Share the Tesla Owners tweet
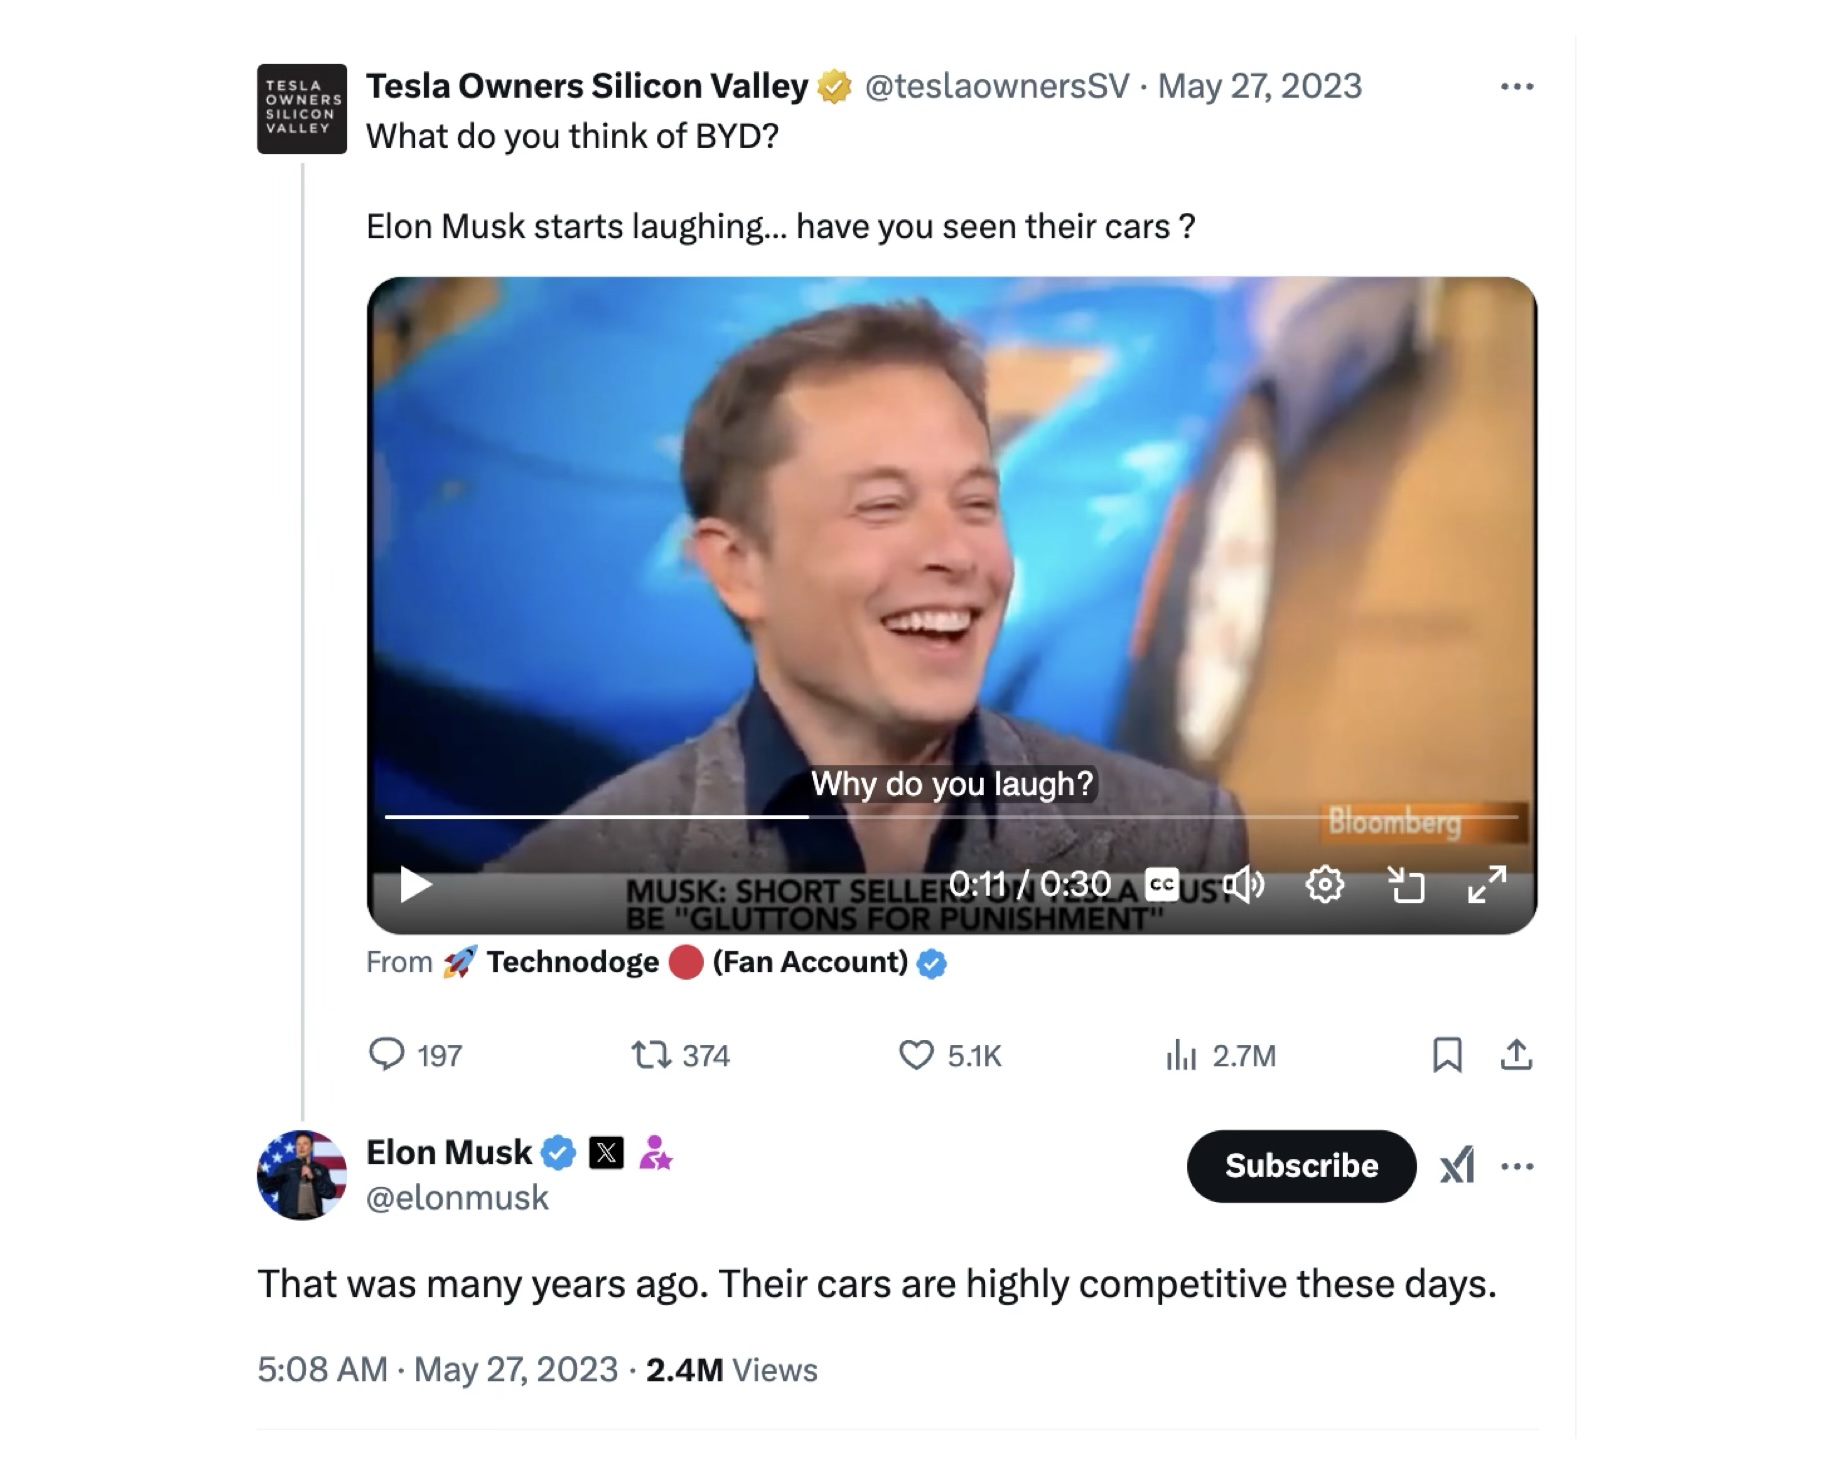Screen dimensions: 1826x1473 coord(1516,1055)
